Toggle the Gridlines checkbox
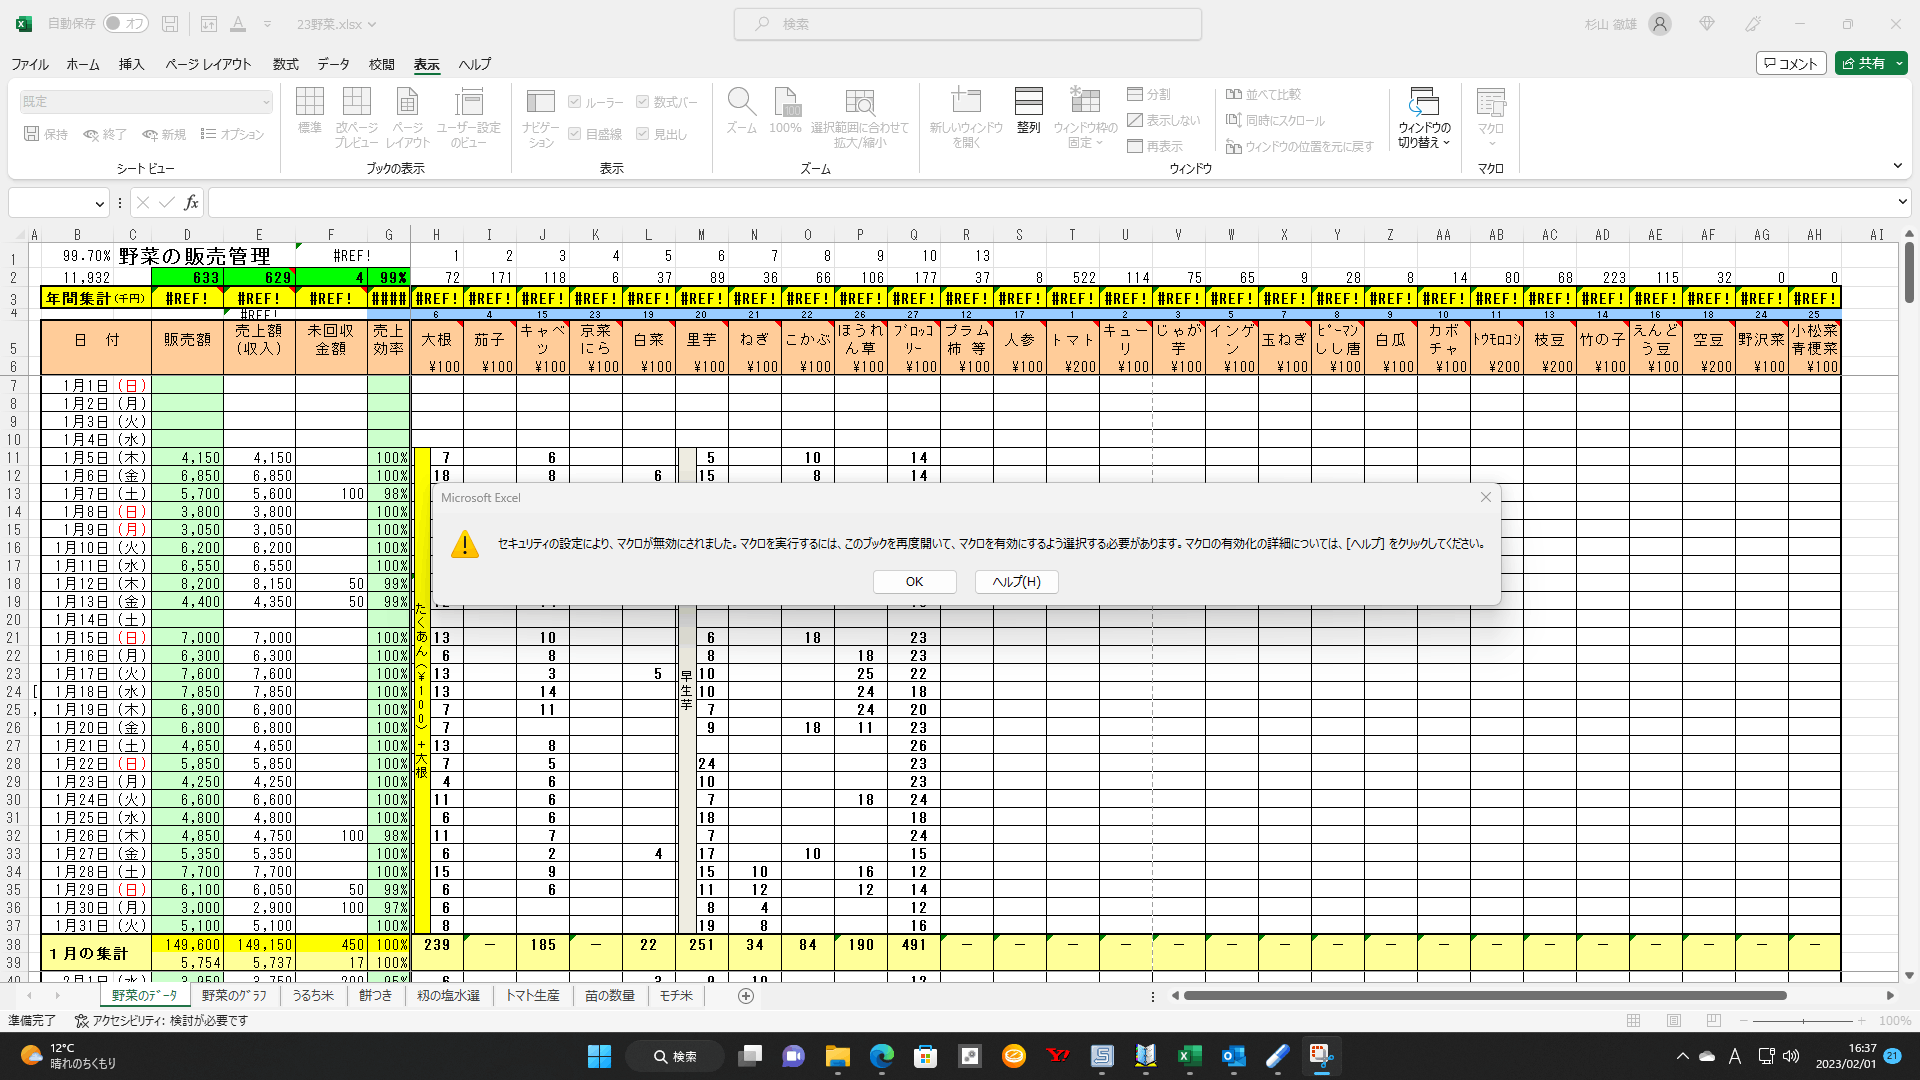This screenshot has height=1080, width=1920. 575,134
